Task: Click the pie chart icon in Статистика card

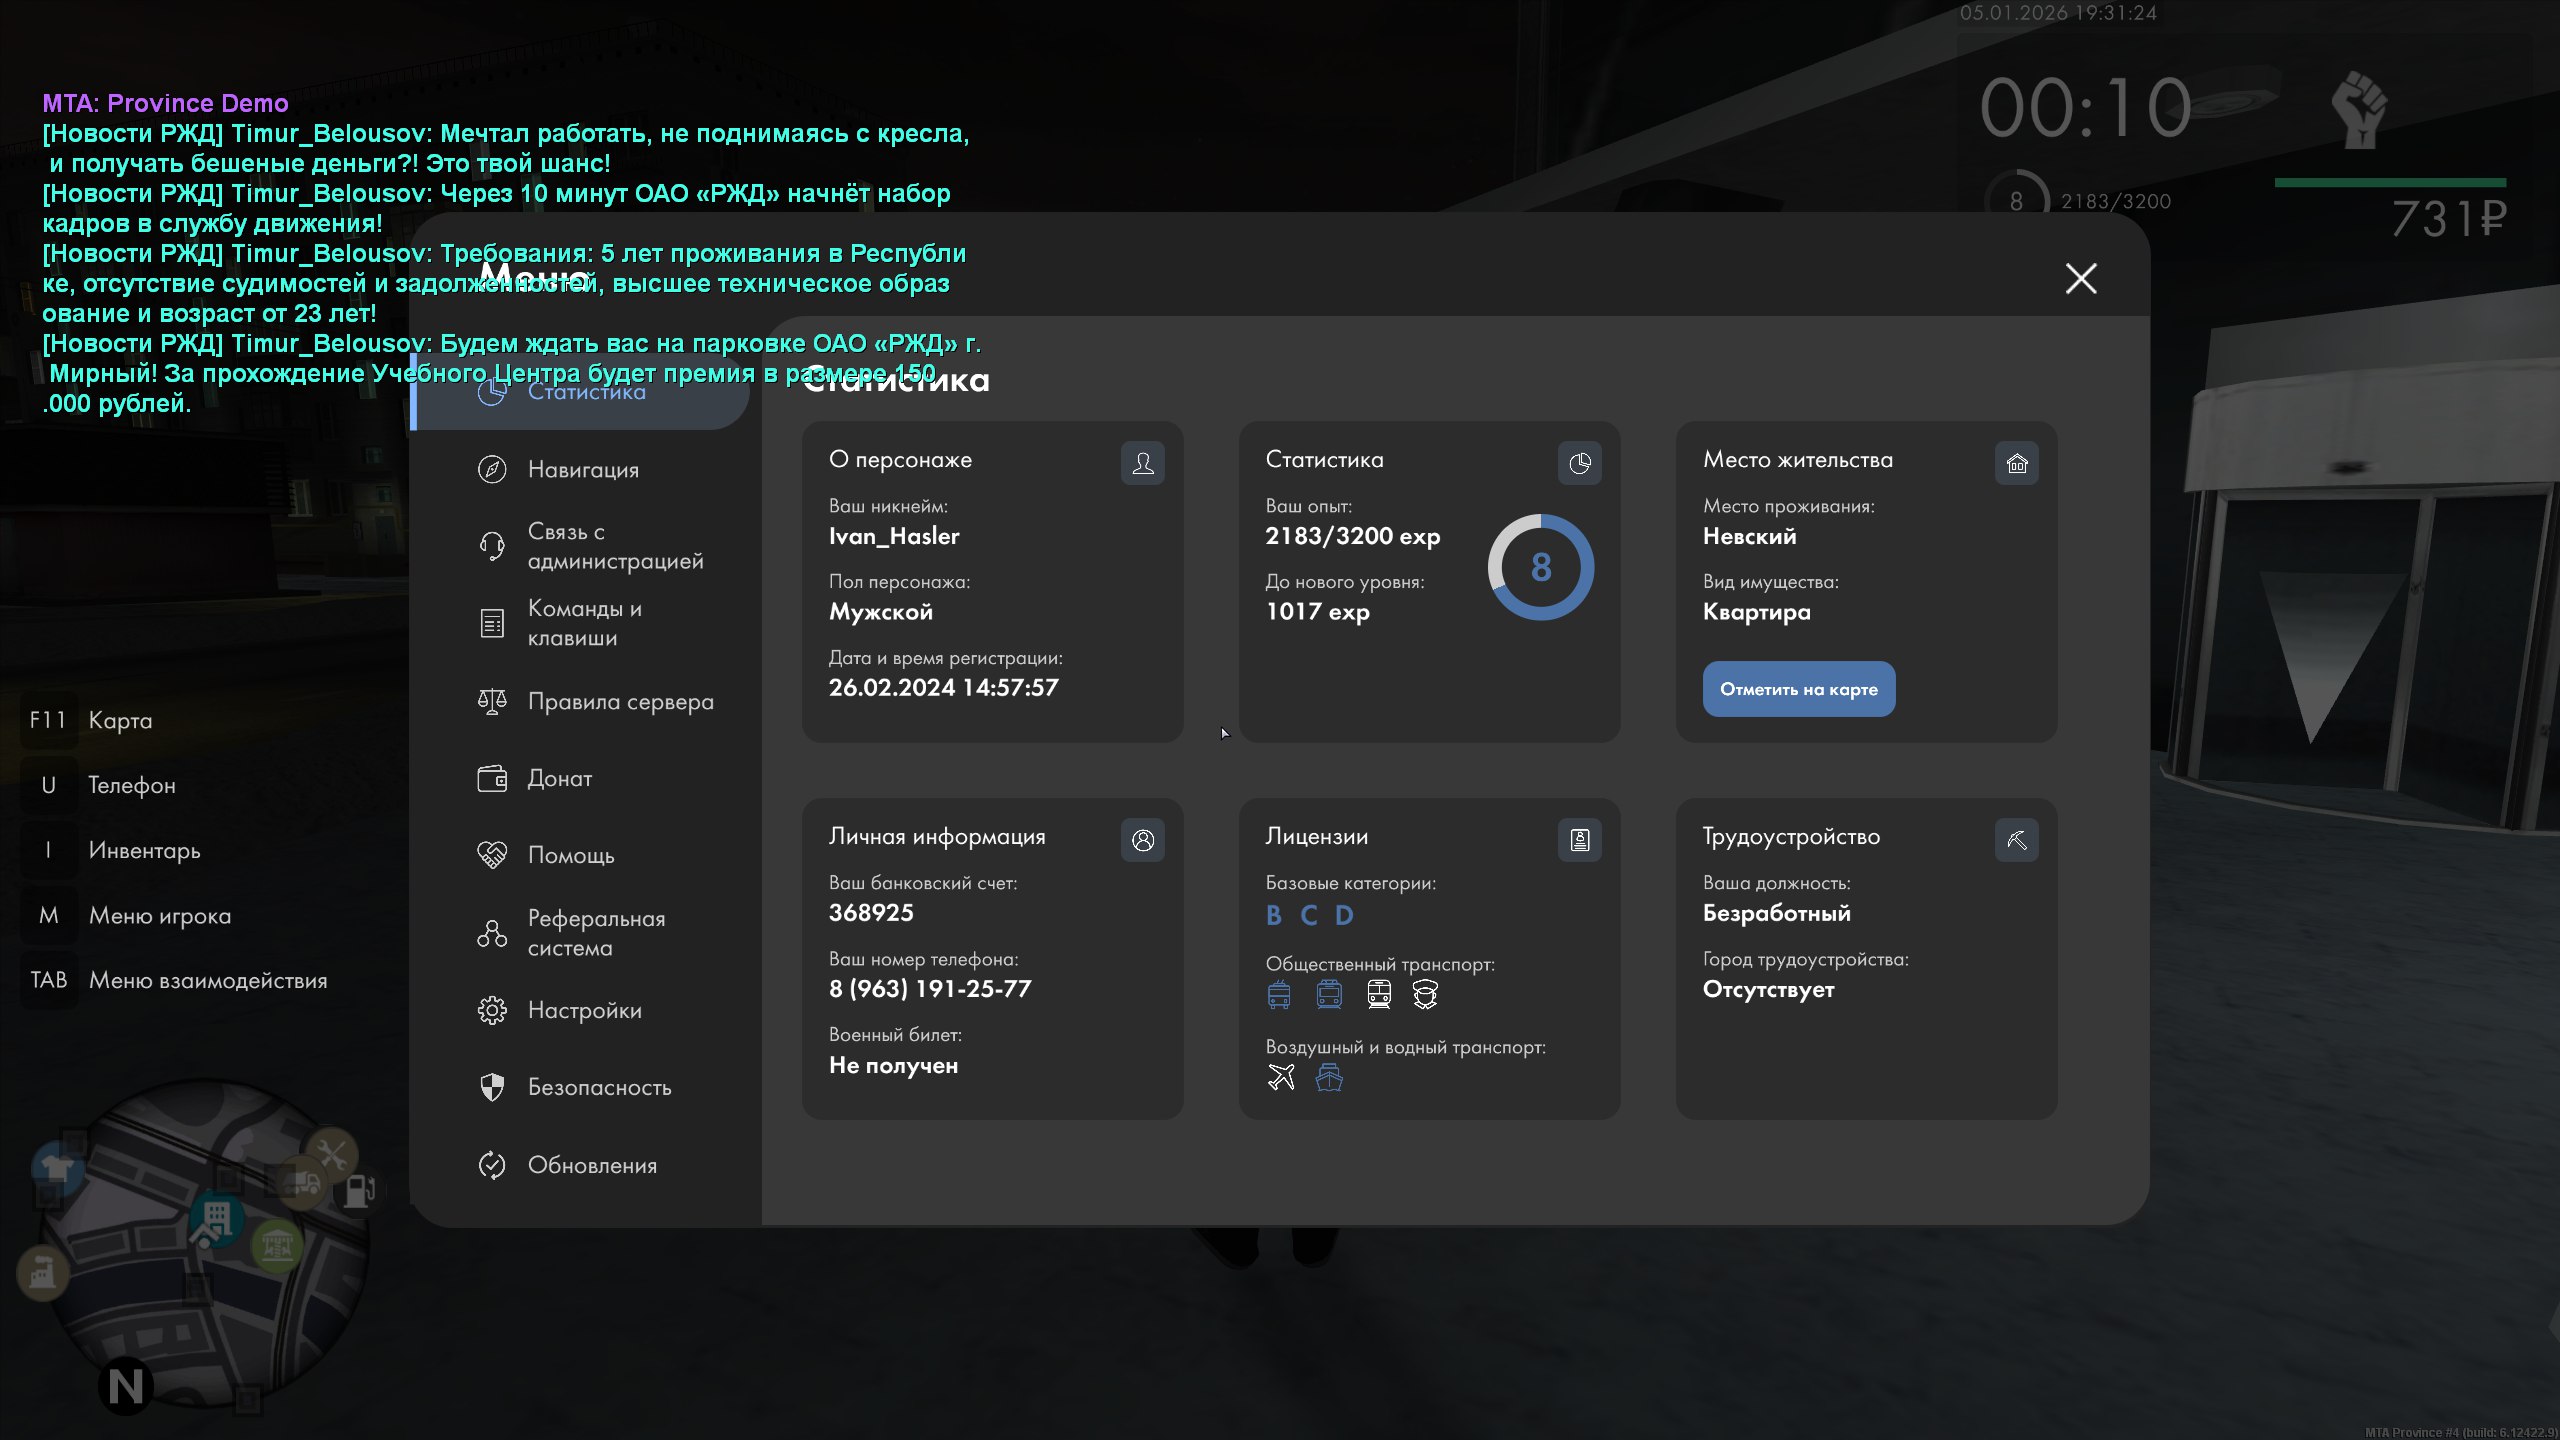Action: click(x=1579, y=463)
